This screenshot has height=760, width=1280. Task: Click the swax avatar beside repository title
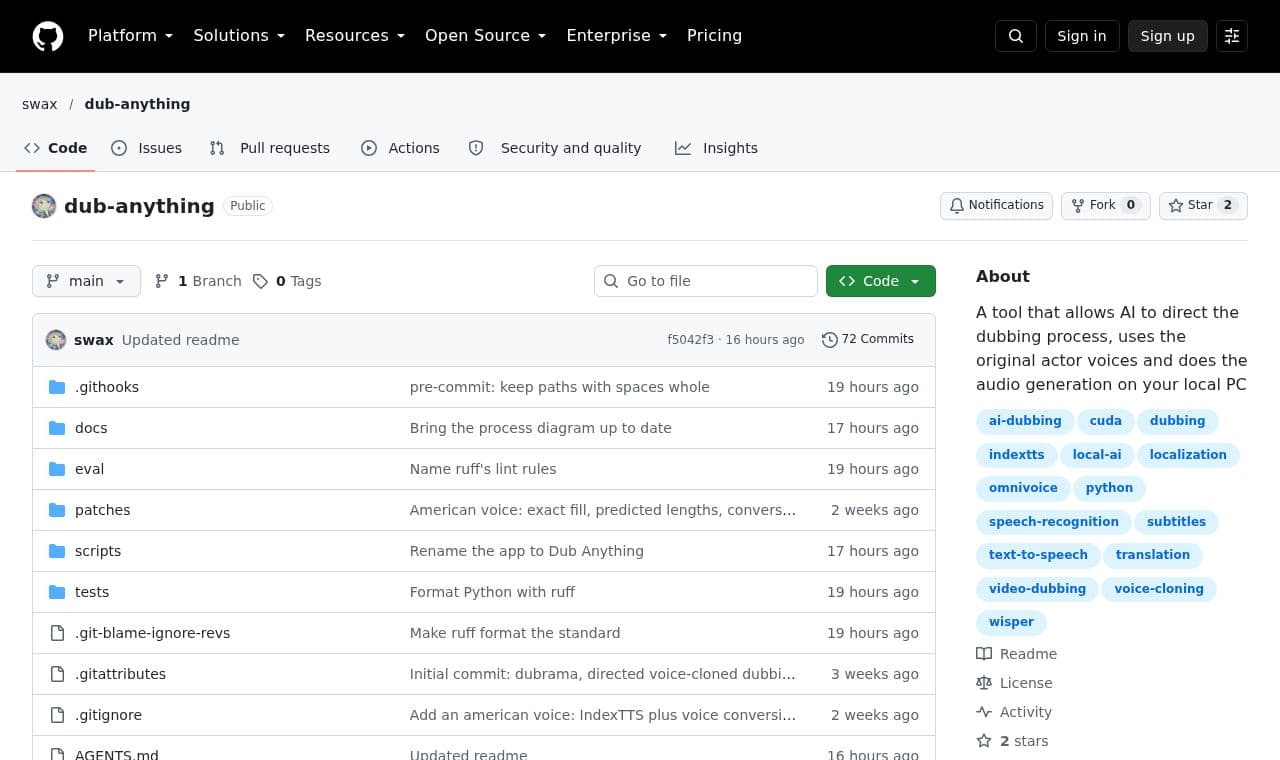point(44,206)
